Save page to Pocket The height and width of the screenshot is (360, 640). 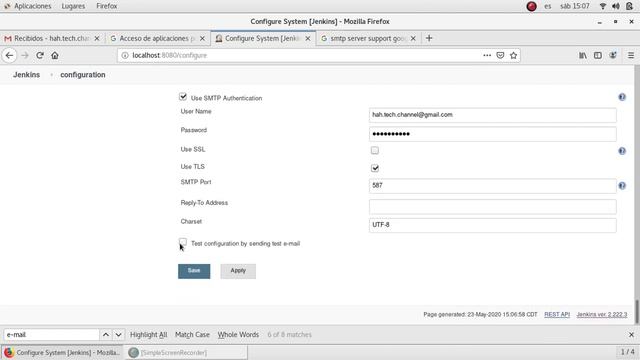(500, 56)
